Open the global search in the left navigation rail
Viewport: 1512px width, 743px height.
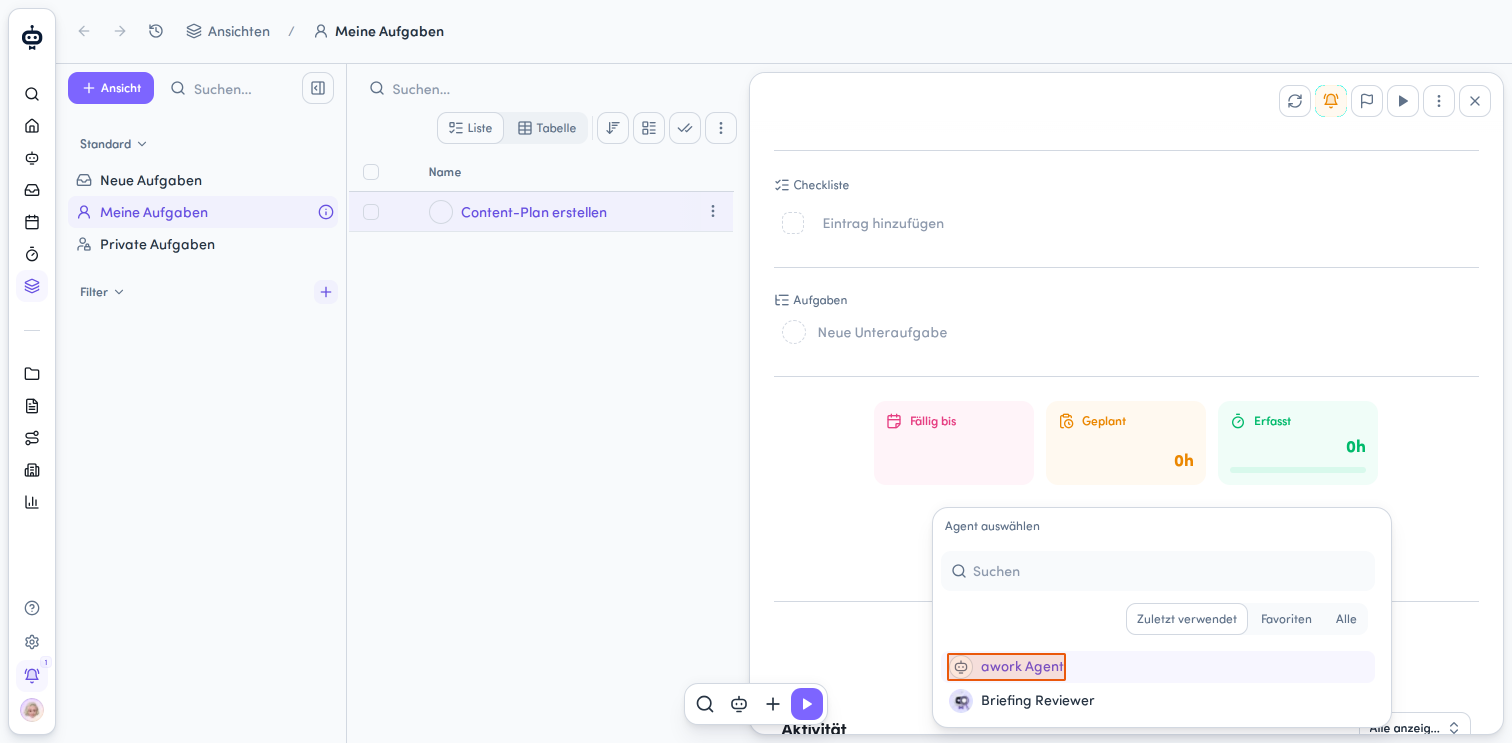(32, 94)
